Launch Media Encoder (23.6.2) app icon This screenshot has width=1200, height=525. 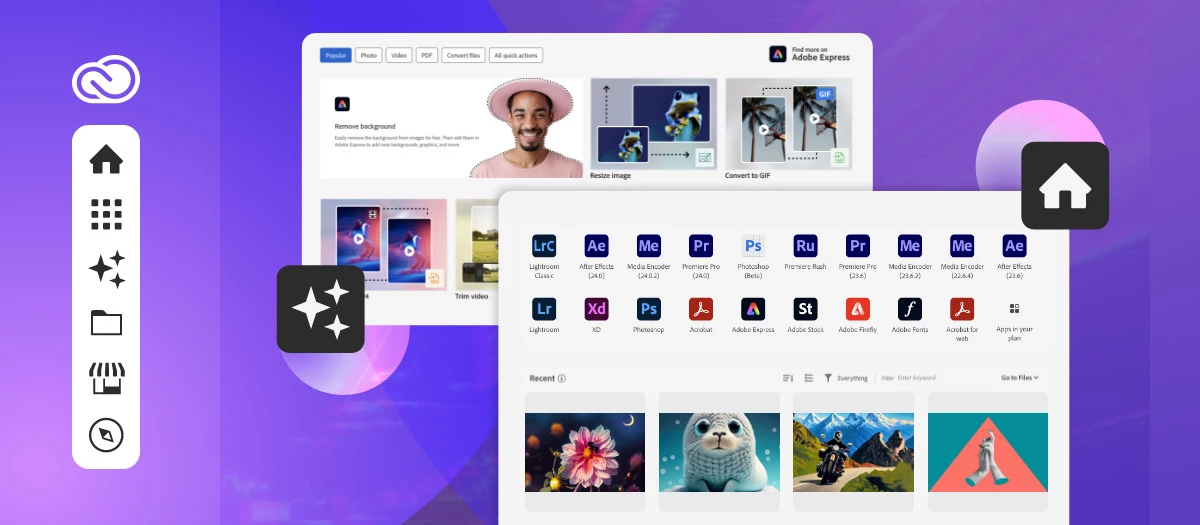910,246
